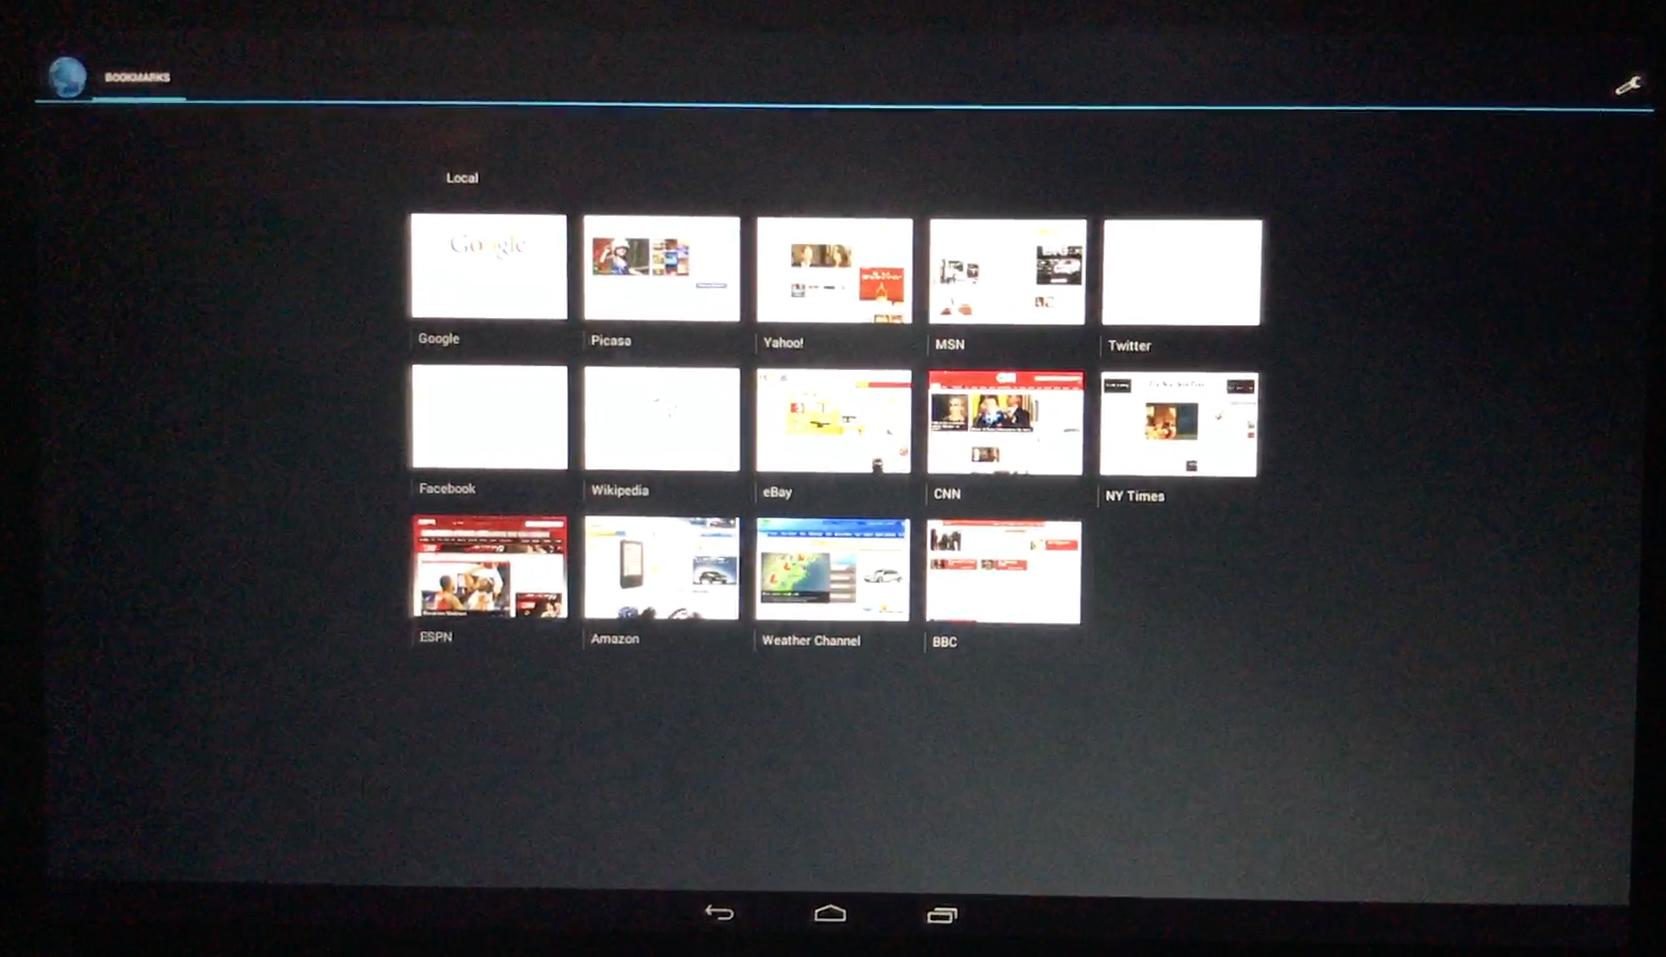Screen dimensions: 1666x957
Task: Open the Picasa bookmark thumbnail
Action: point(662,268)
